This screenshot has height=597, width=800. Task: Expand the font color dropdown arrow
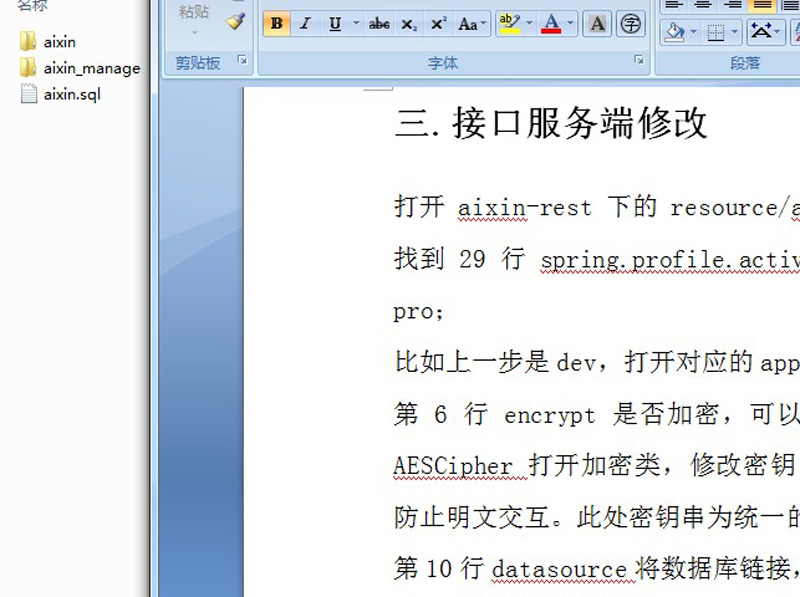[571, 24]
